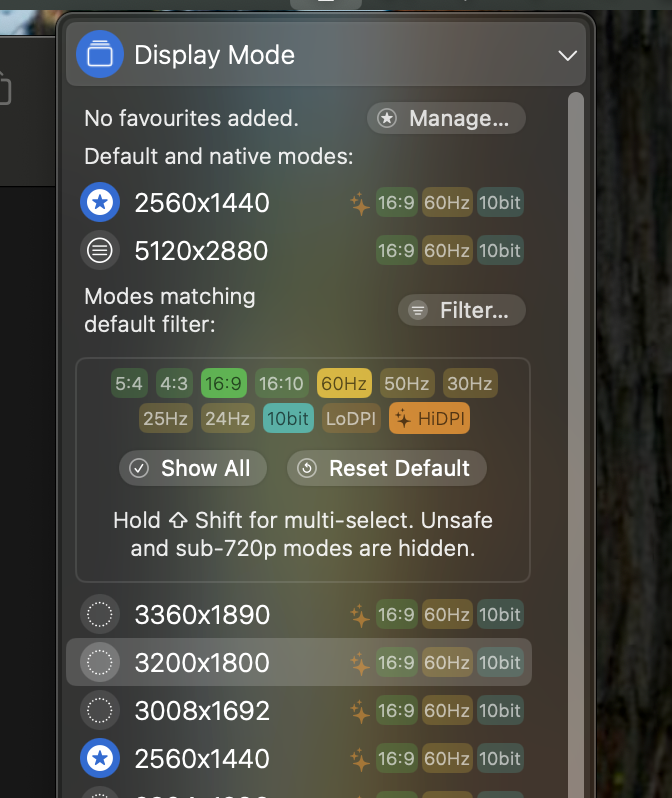The image size is (672, 798).
Task: Click the blue Display Mode stack icon
Action: coord(100,54)
